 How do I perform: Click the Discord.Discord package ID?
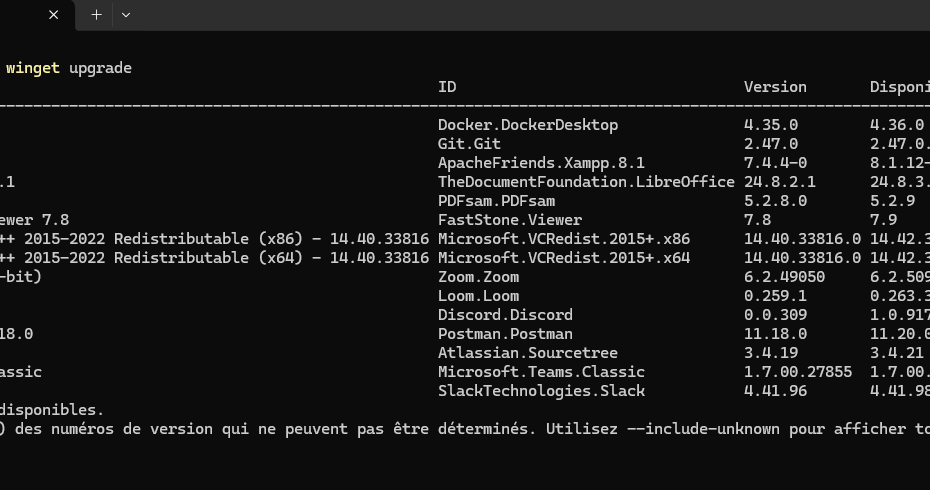(x=505, y=315)
